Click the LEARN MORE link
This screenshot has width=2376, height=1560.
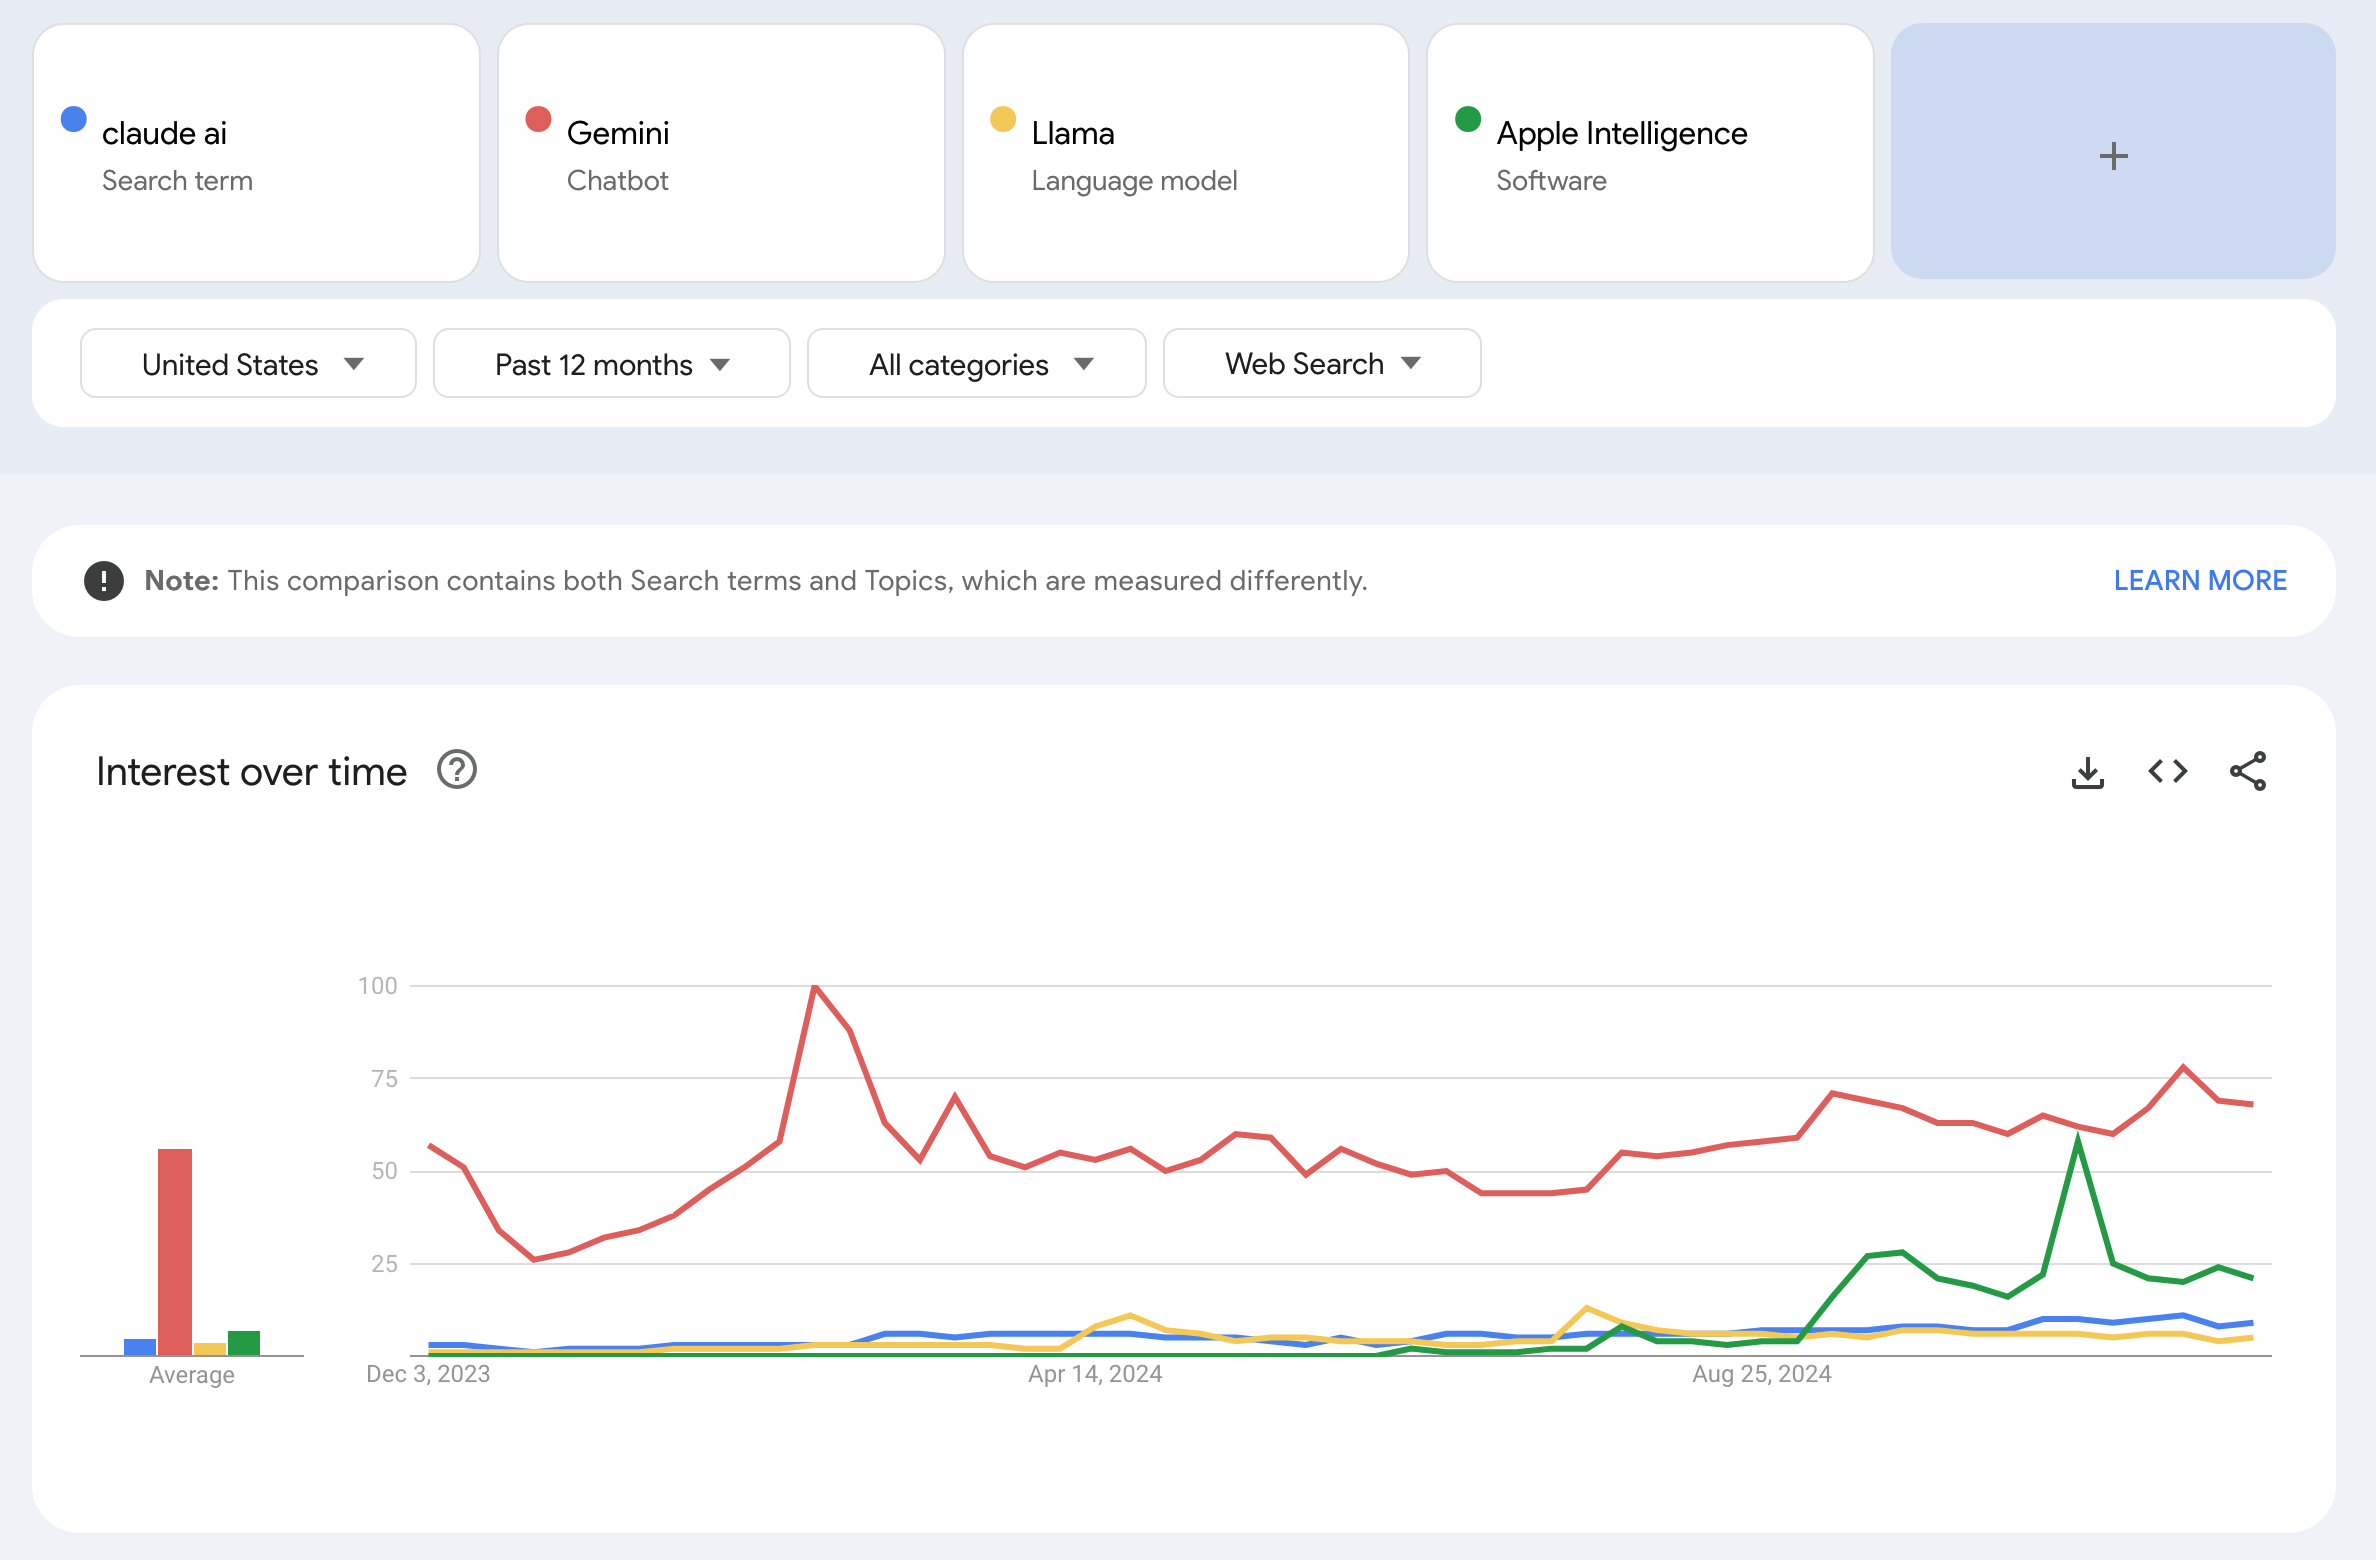pyautogui.click(x=2200, y=581)
